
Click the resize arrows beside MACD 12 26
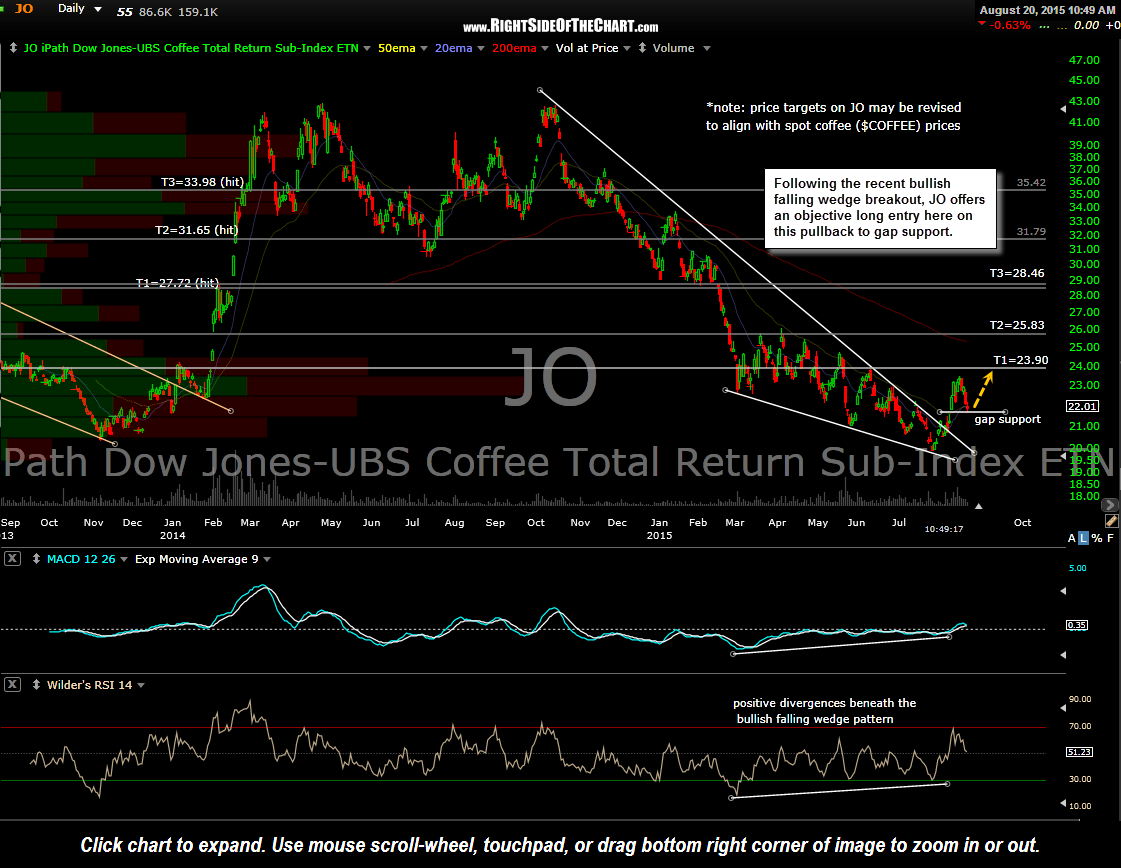click(x=36, y=559)
